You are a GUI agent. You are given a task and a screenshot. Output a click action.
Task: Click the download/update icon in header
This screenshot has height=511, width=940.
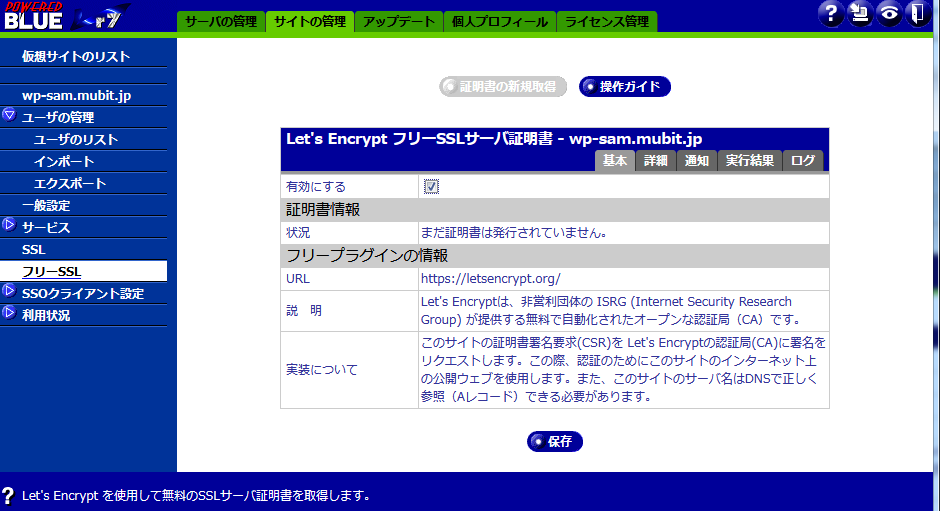[860, 13]
